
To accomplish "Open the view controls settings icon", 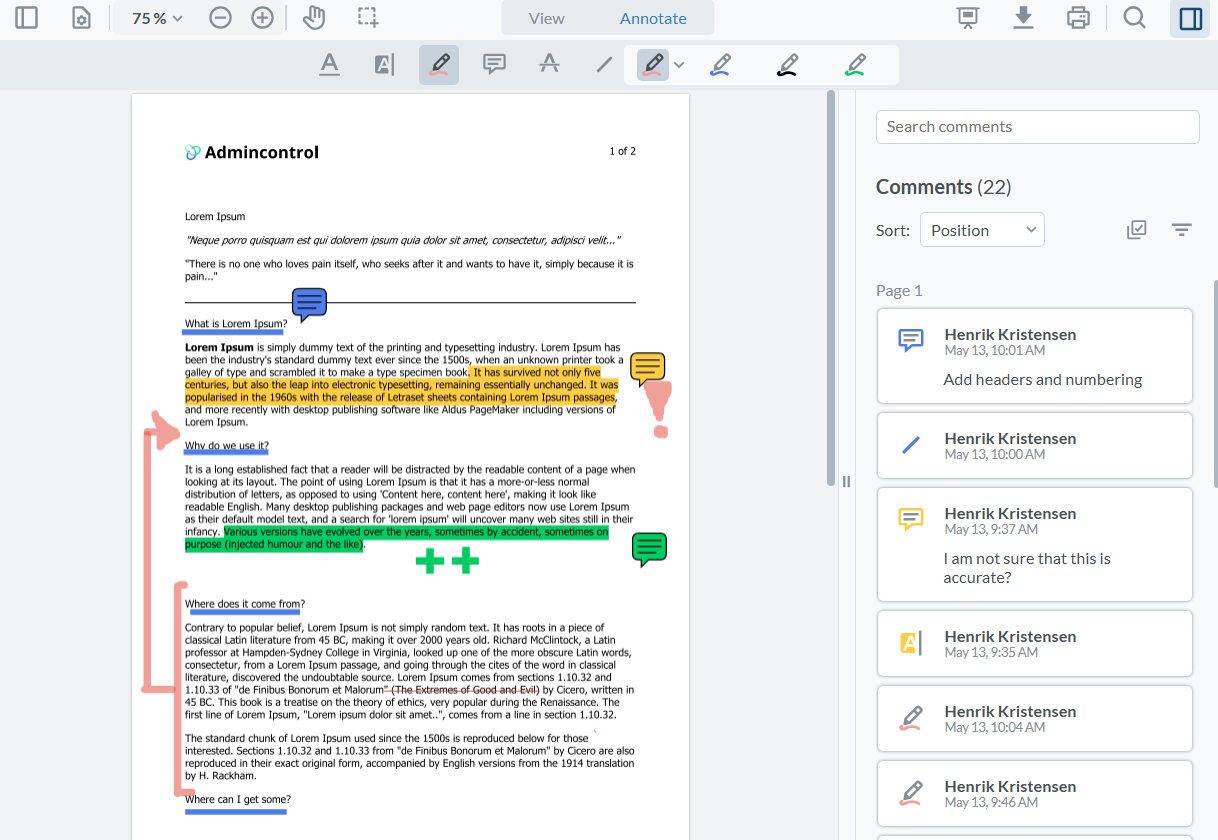I will 81,18.
